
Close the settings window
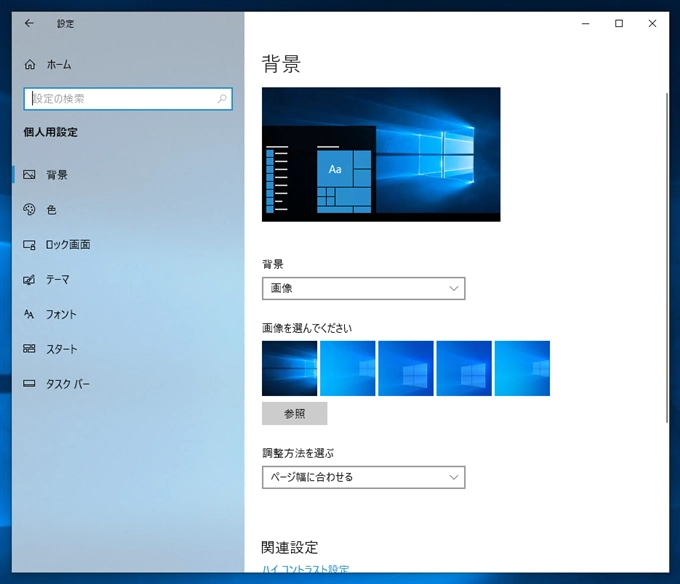tap(652, 23)
